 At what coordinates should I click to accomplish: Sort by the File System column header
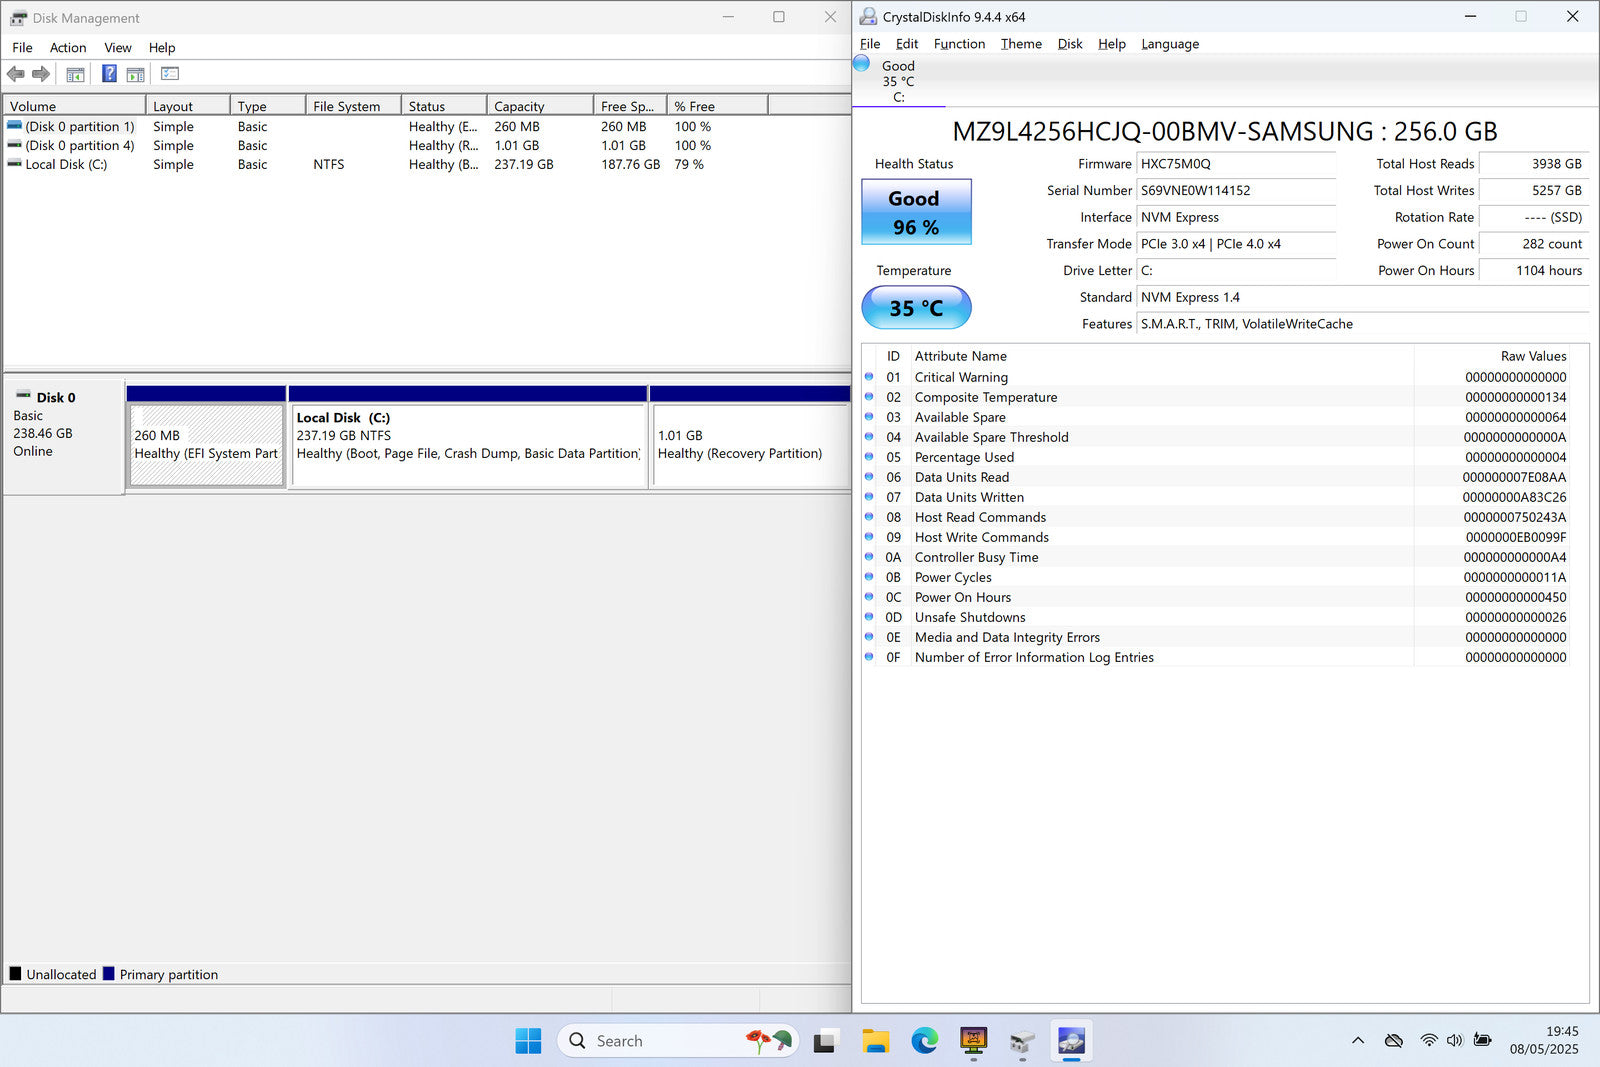(353, 106)
